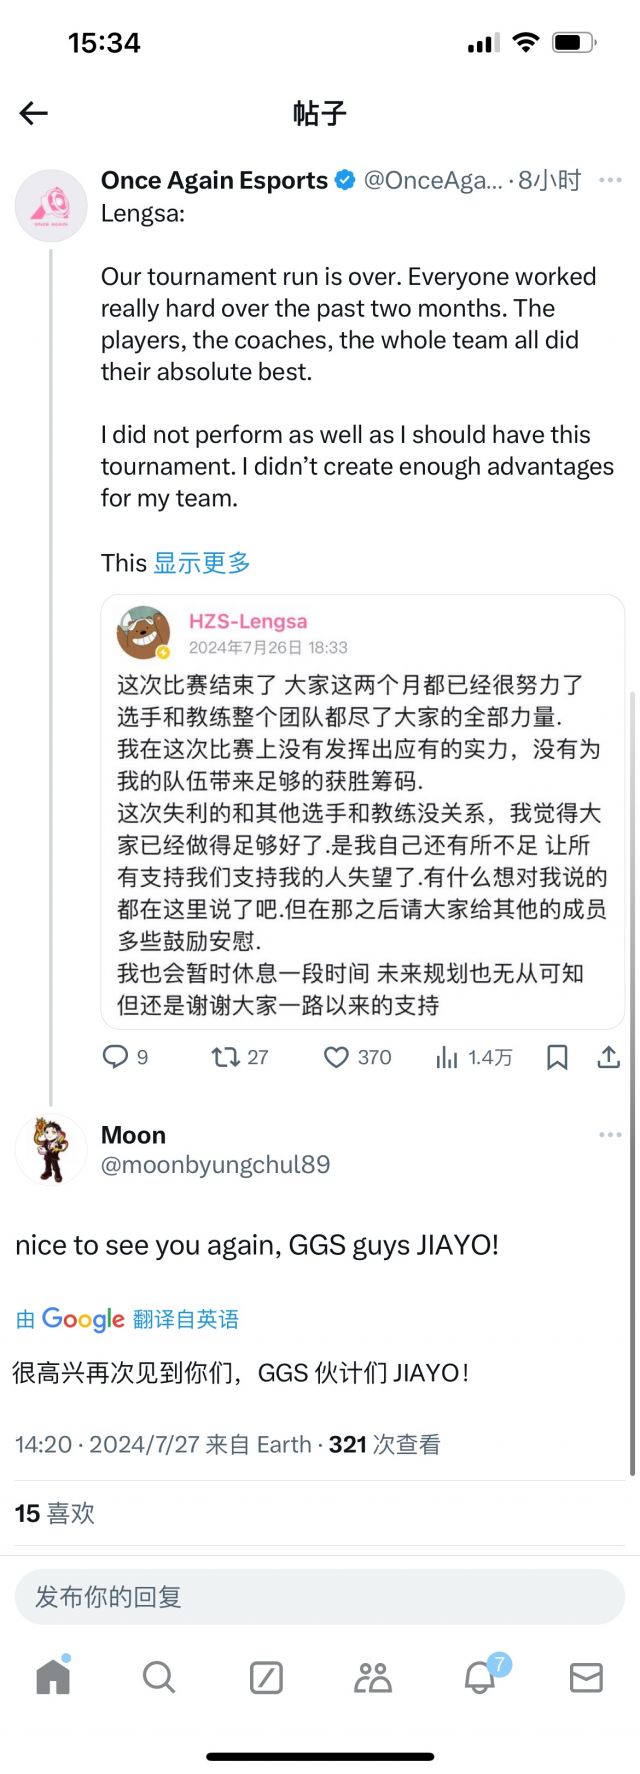Open more options on Moon's reply
Screen dimensions: 640x1774
[x=609, y=1134]
